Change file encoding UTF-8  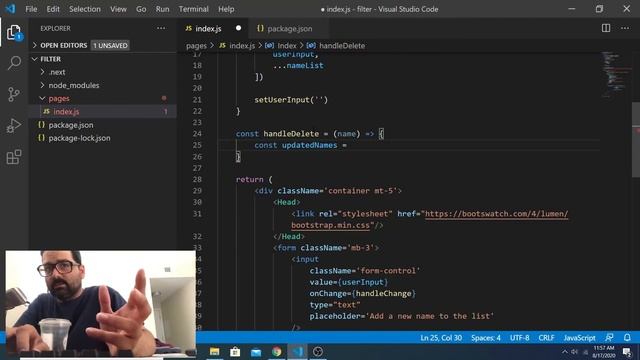click(x=520, y=338)
